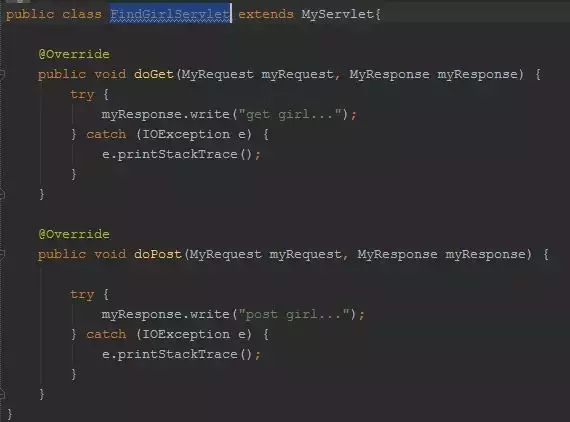570x422 pixels.
Task: Click the MyServlet superclass name
Action: click(x=337, y=15)
